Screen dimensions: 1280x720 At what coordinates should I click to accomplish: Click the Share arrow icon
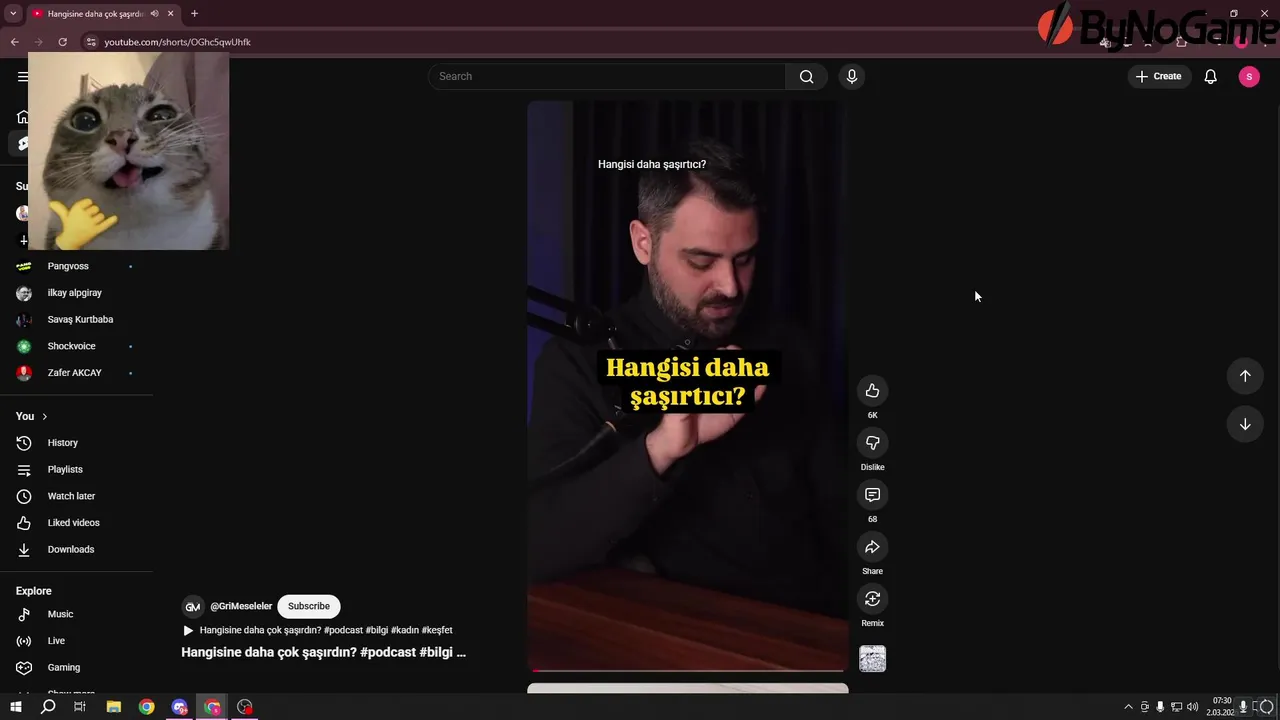[x=872, y=547]
